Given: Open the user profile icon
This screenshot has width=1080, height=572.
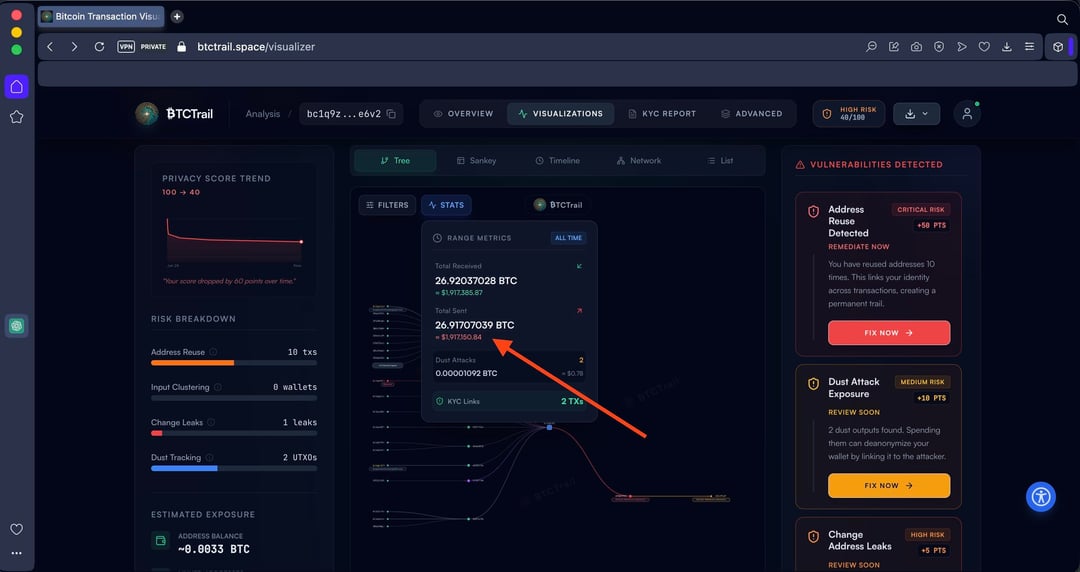Looking at the screenshot, I should point(967,114).
